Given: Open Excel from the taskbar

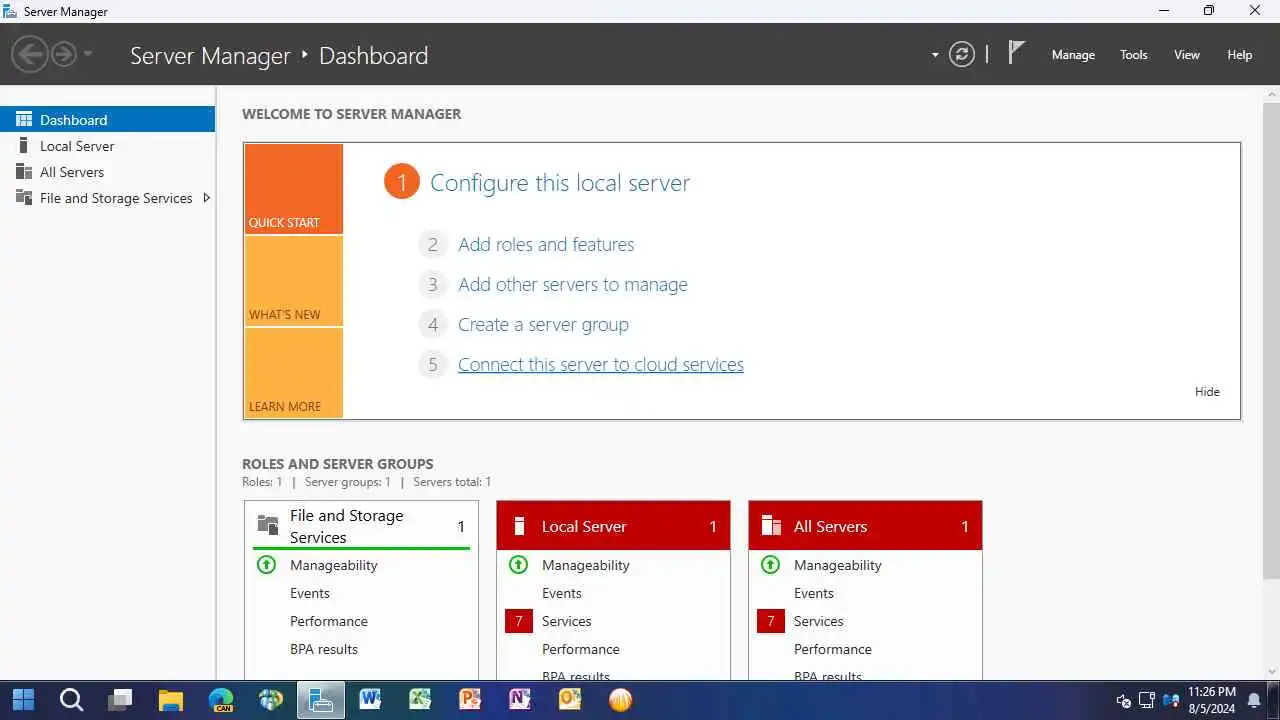Looking at the screenshot, I should (x=420, y=699).
